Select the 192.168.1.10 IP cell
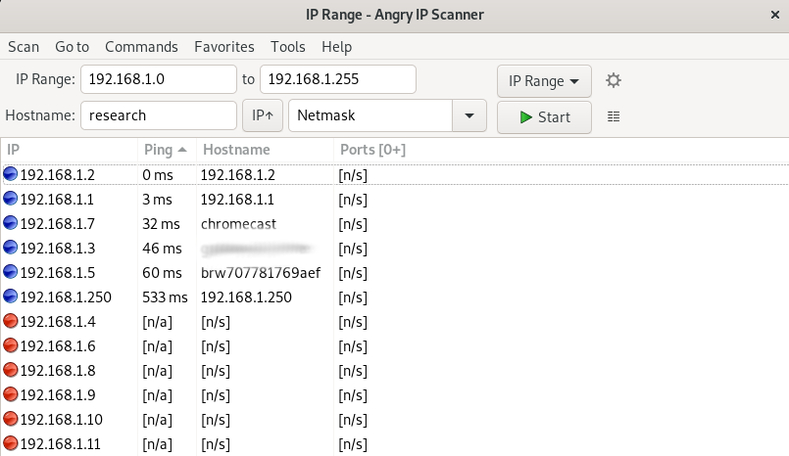The width and height of the screenshot is (789, 456). coord(61,419)
